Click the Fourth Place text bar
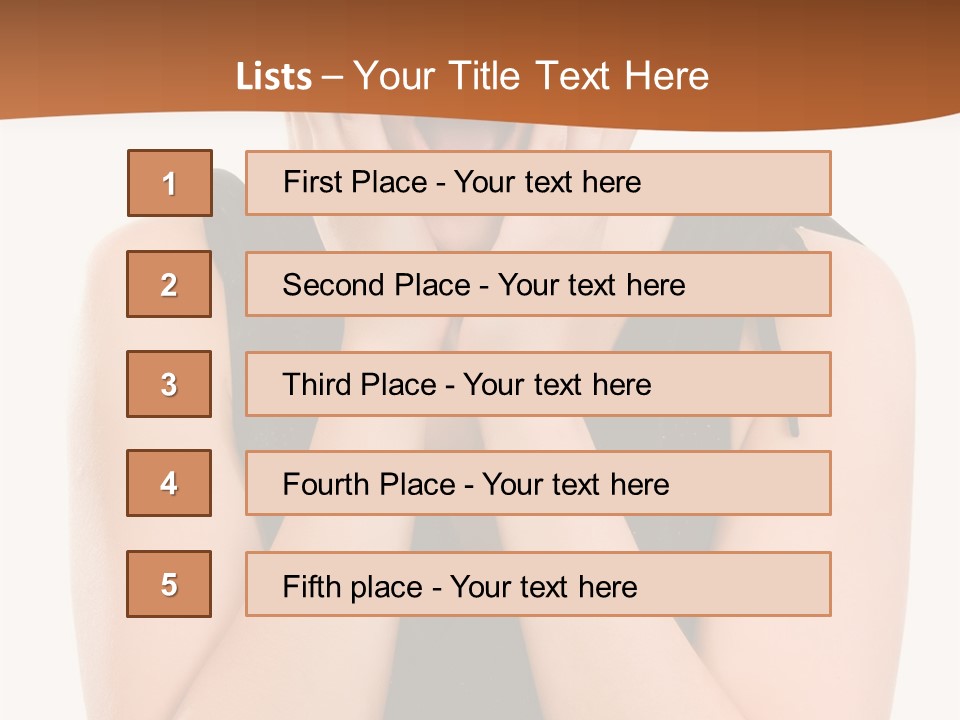Image resolution: width=960 pixels, height=720 pixels. coord(538,483)
